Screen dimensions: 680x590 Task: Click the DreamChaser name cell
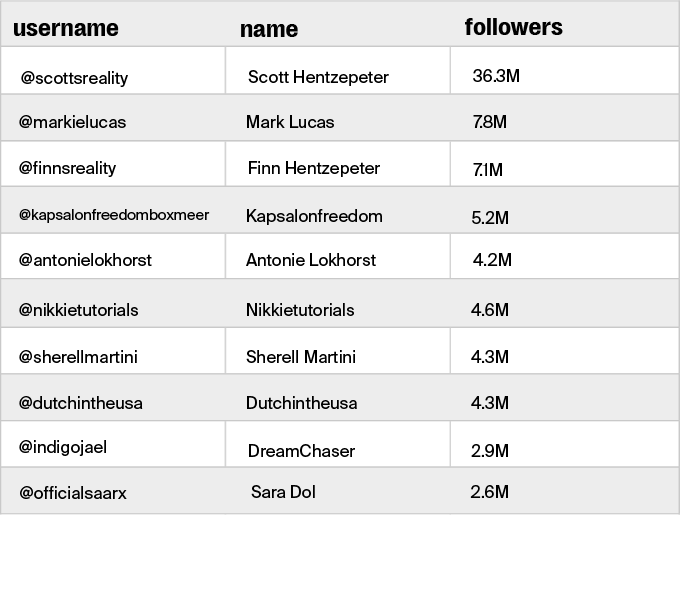tap(301, 451)
